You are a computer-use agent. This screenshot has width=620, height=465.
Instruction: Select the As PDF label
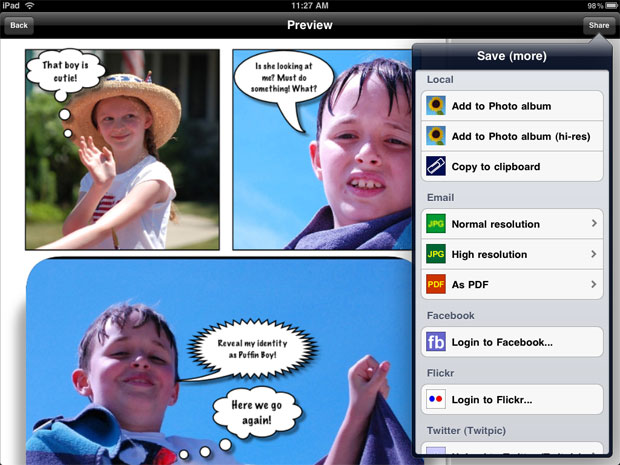point(470,284)
